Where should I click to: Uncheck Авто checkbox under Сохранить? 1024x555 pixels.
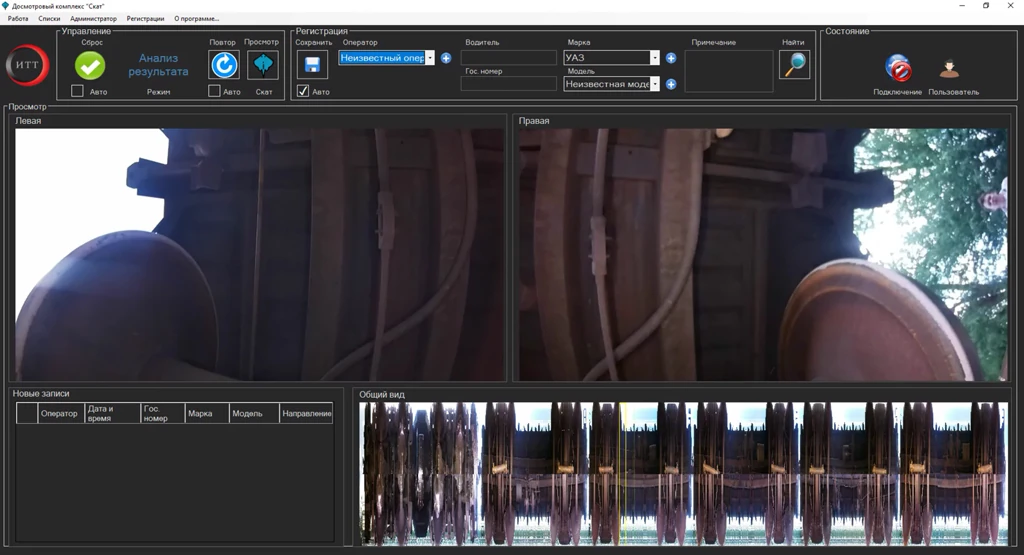tap(303, 92)
